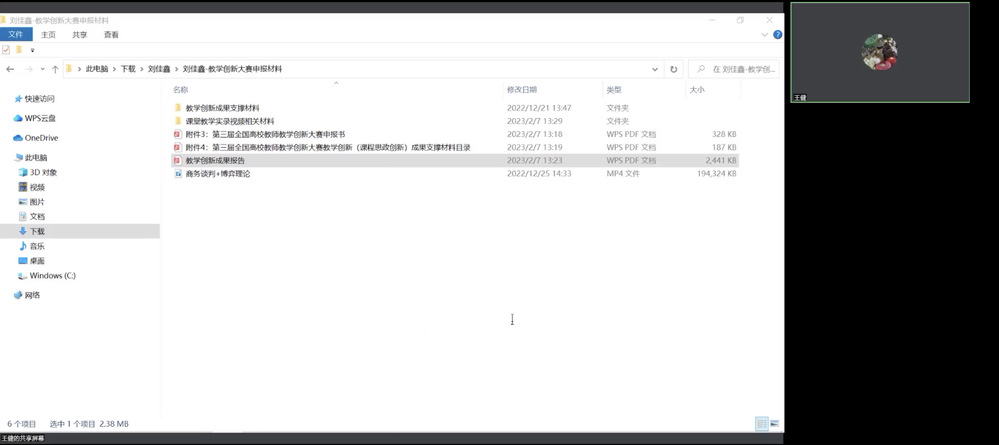The width and height of the screenshot is (999, 445).
Task: Click the Up one level arrow
Action: [55, 70]
